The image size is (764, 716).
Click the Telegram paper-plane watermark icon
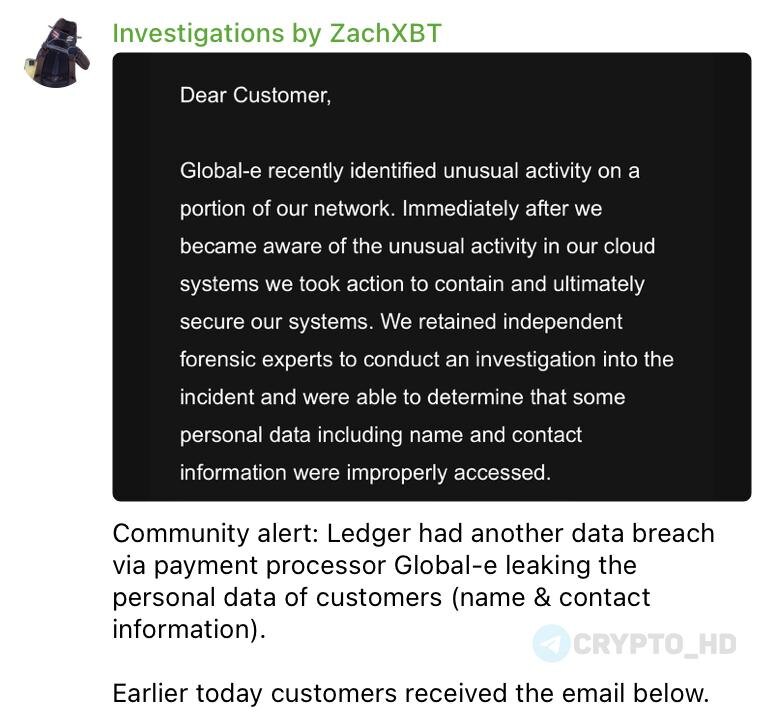tap(550, 643)
